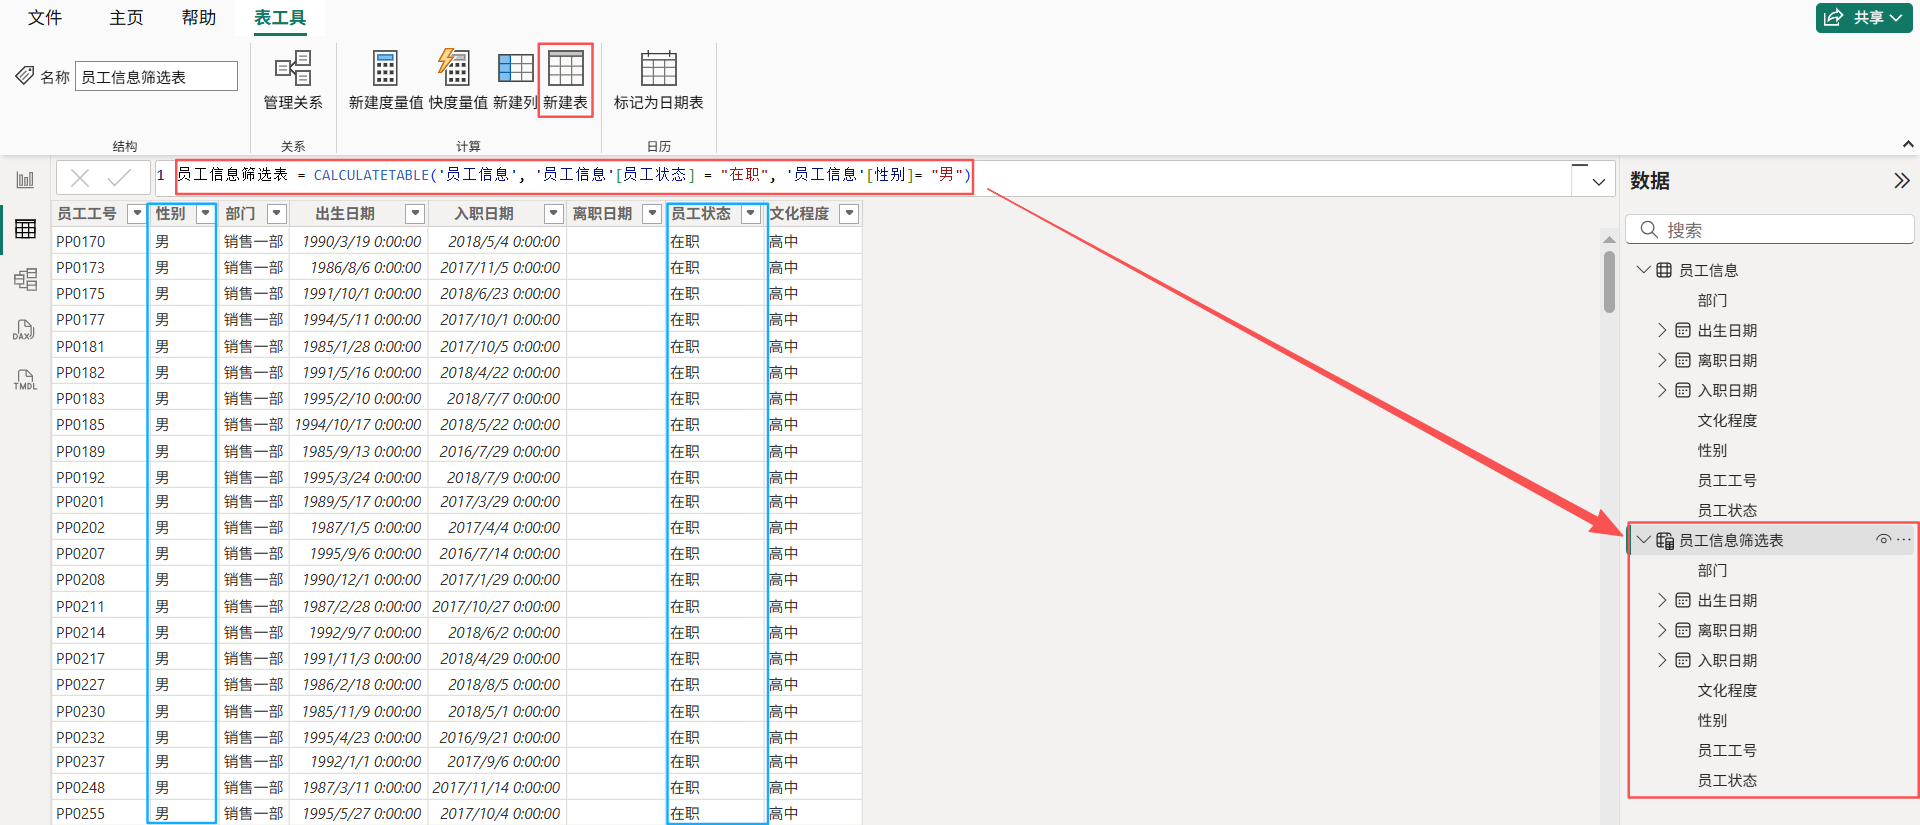
Task: Expand 离职日期 under 员工信息筛选表
Action: point(1662,630)
